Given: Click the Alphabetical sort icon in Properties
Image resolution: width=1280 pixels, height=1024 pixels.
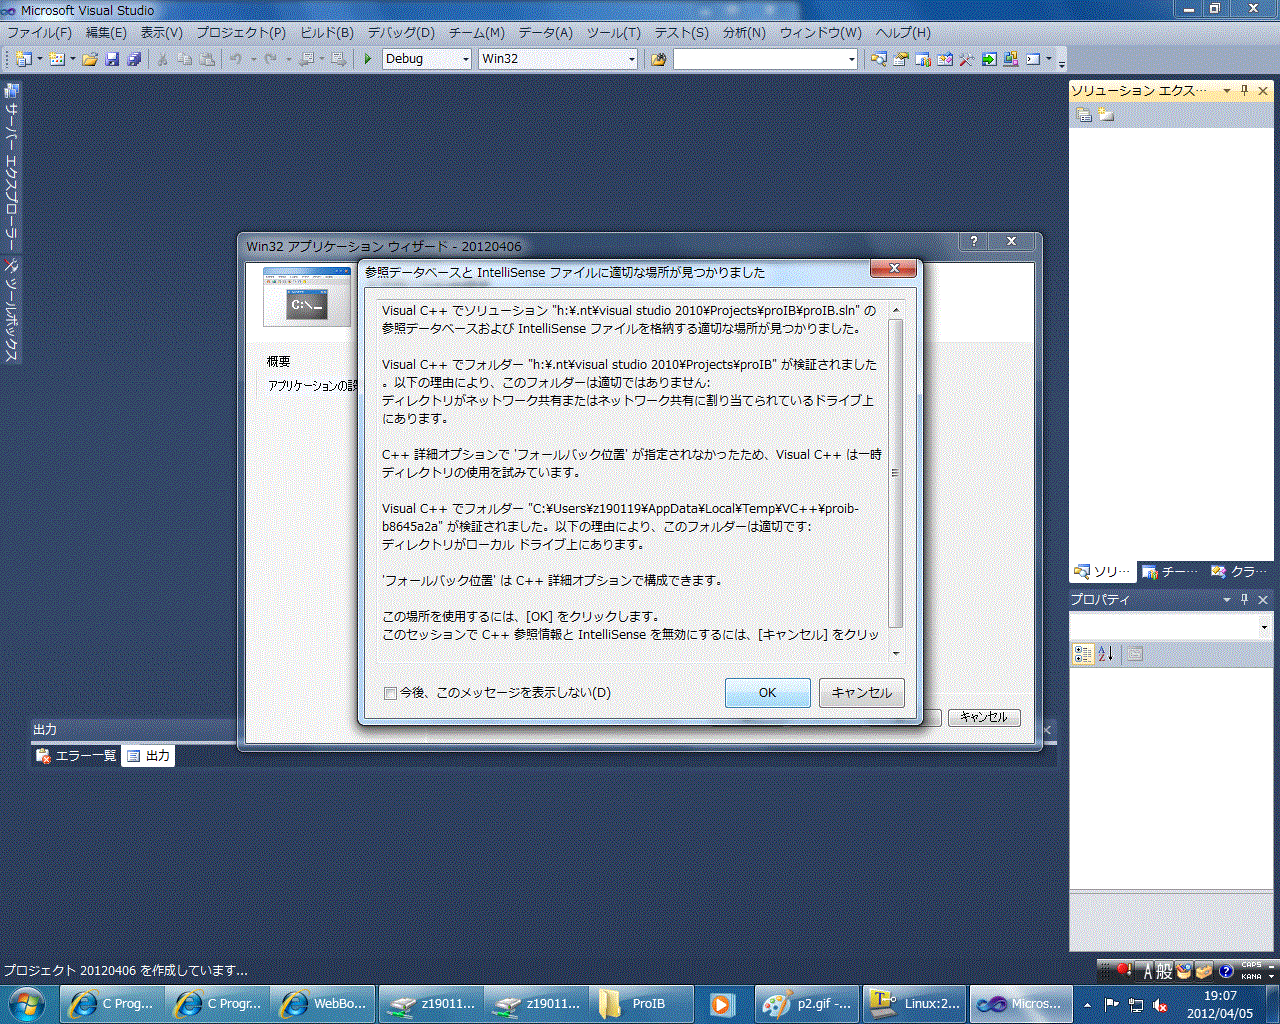Looking at the screenshot, I should [x=1105, y=654].
